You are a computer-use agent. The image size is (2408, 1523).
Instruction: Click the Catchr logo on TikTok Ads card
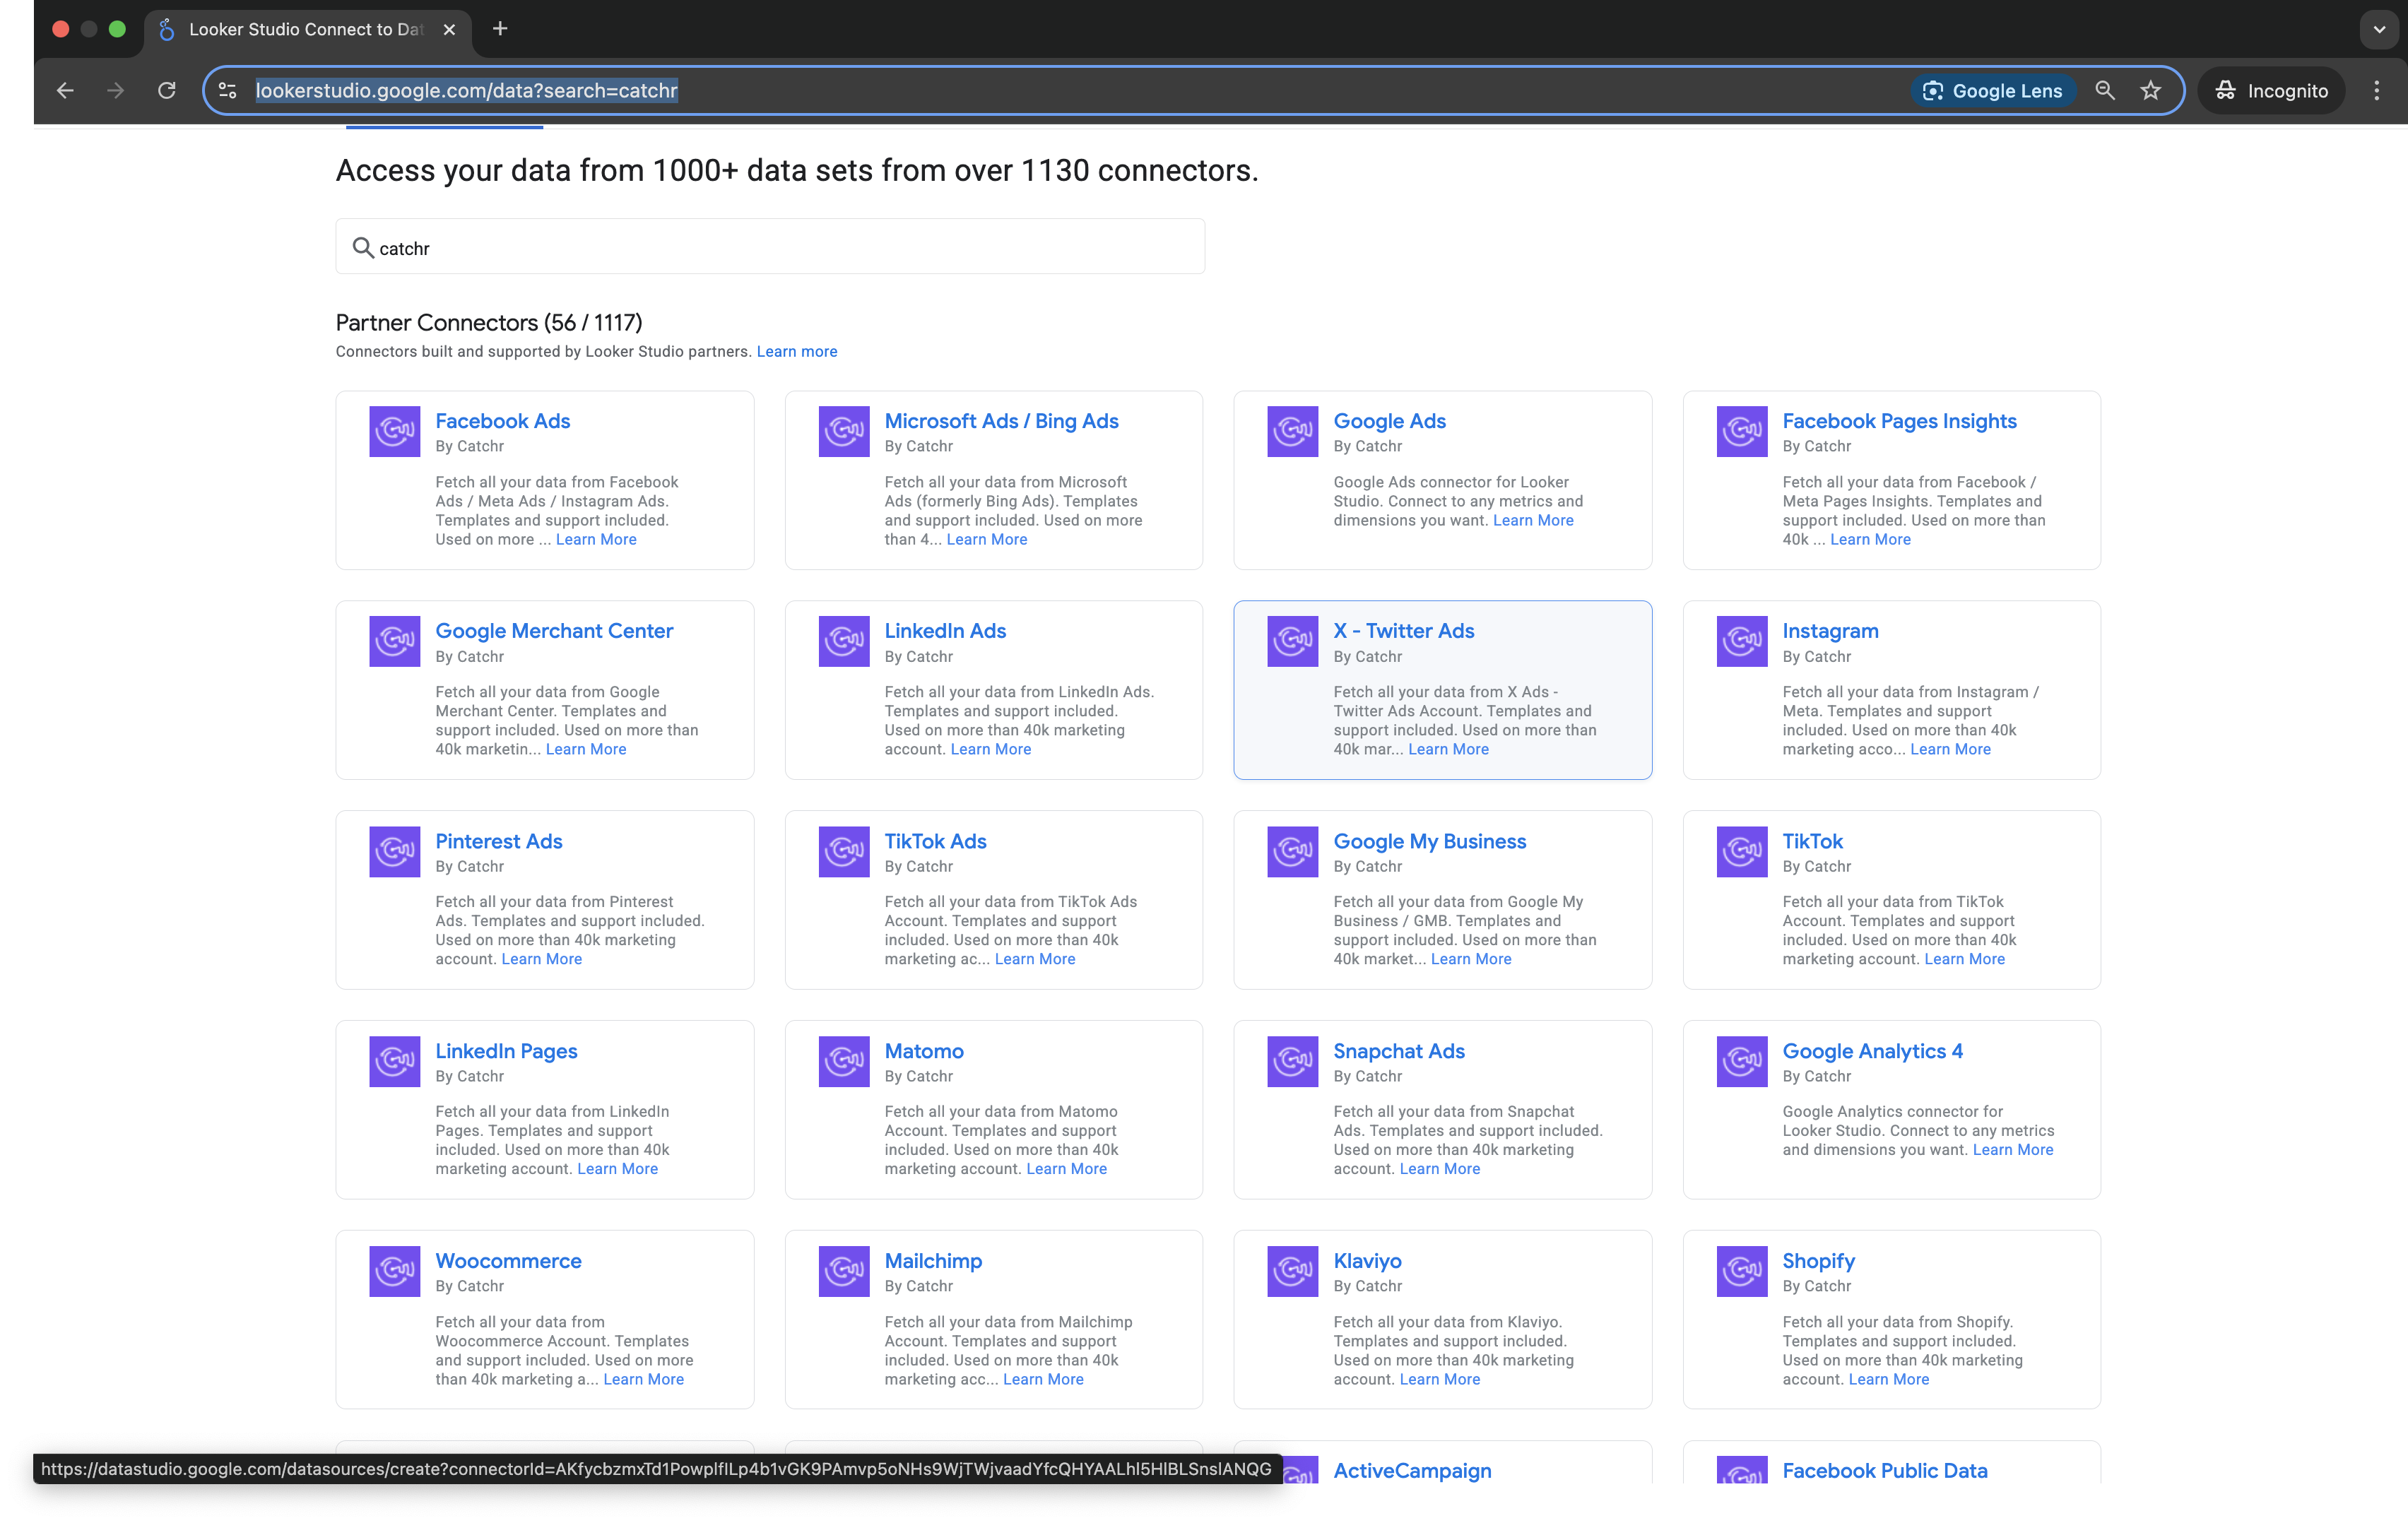[x=843, y=851]
